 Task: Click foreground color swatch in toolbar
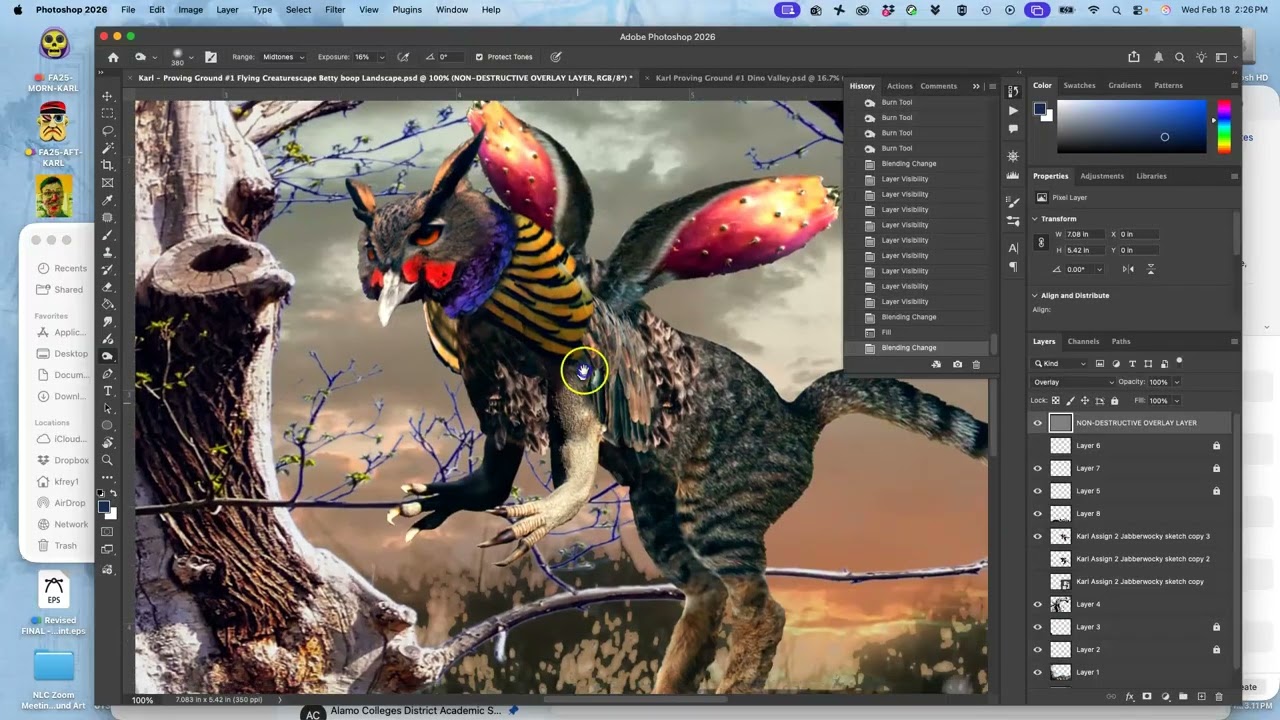tap(104, 508)
